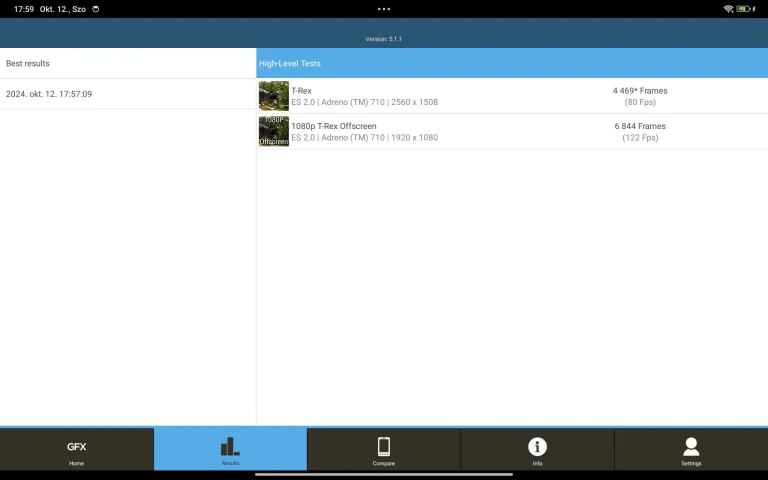768x480 pixels.
Task: Open the 6 844 Frames offscreen score
Action: (640, 127)
